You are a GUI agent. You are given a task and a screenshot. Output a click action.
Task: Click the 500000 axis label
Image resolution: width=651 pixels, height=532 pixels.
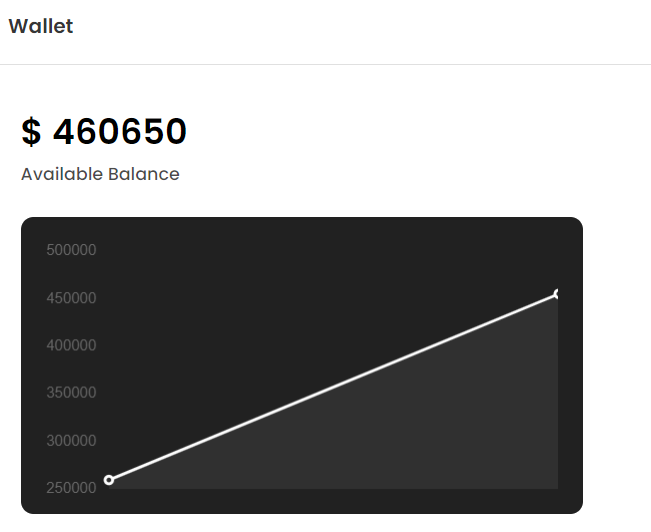pos(71,250)
